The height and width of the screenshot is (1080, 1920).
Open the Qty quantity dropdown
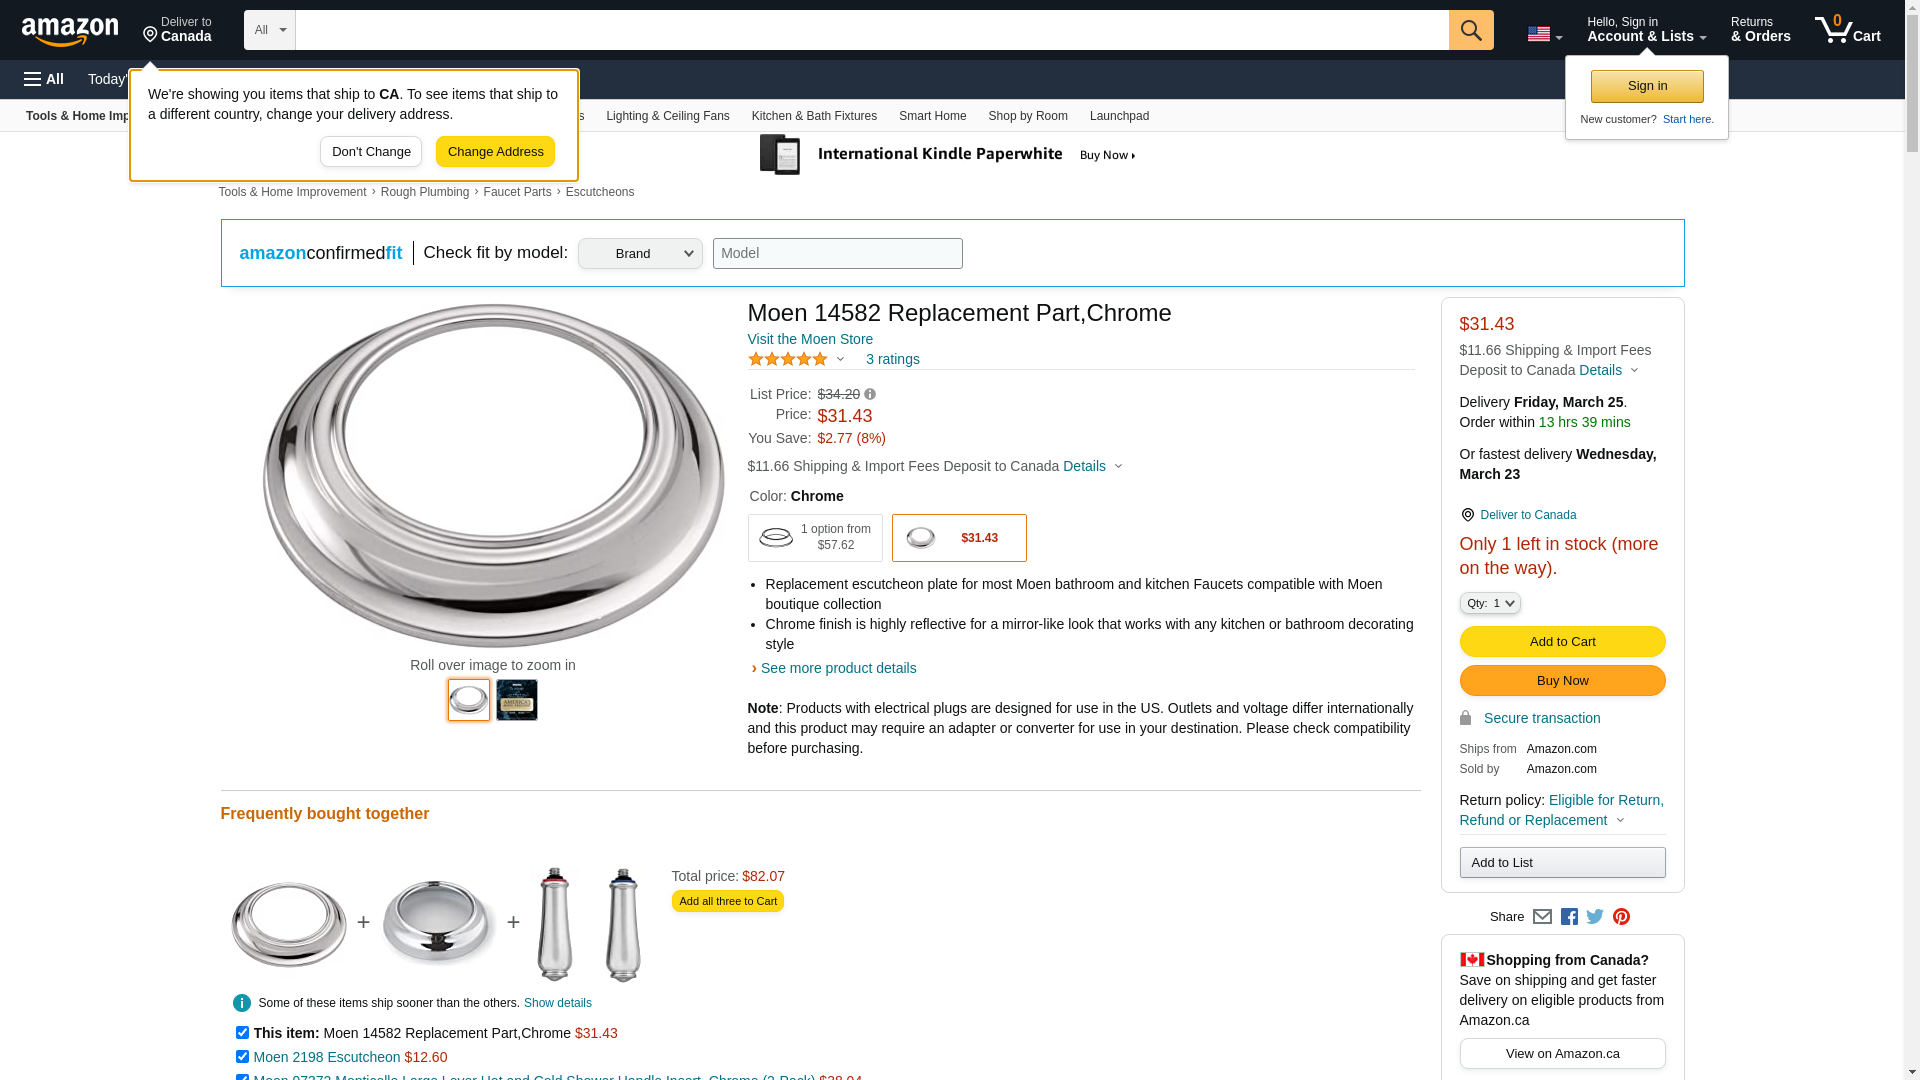pyautogui.click(x=1490, y=603)
